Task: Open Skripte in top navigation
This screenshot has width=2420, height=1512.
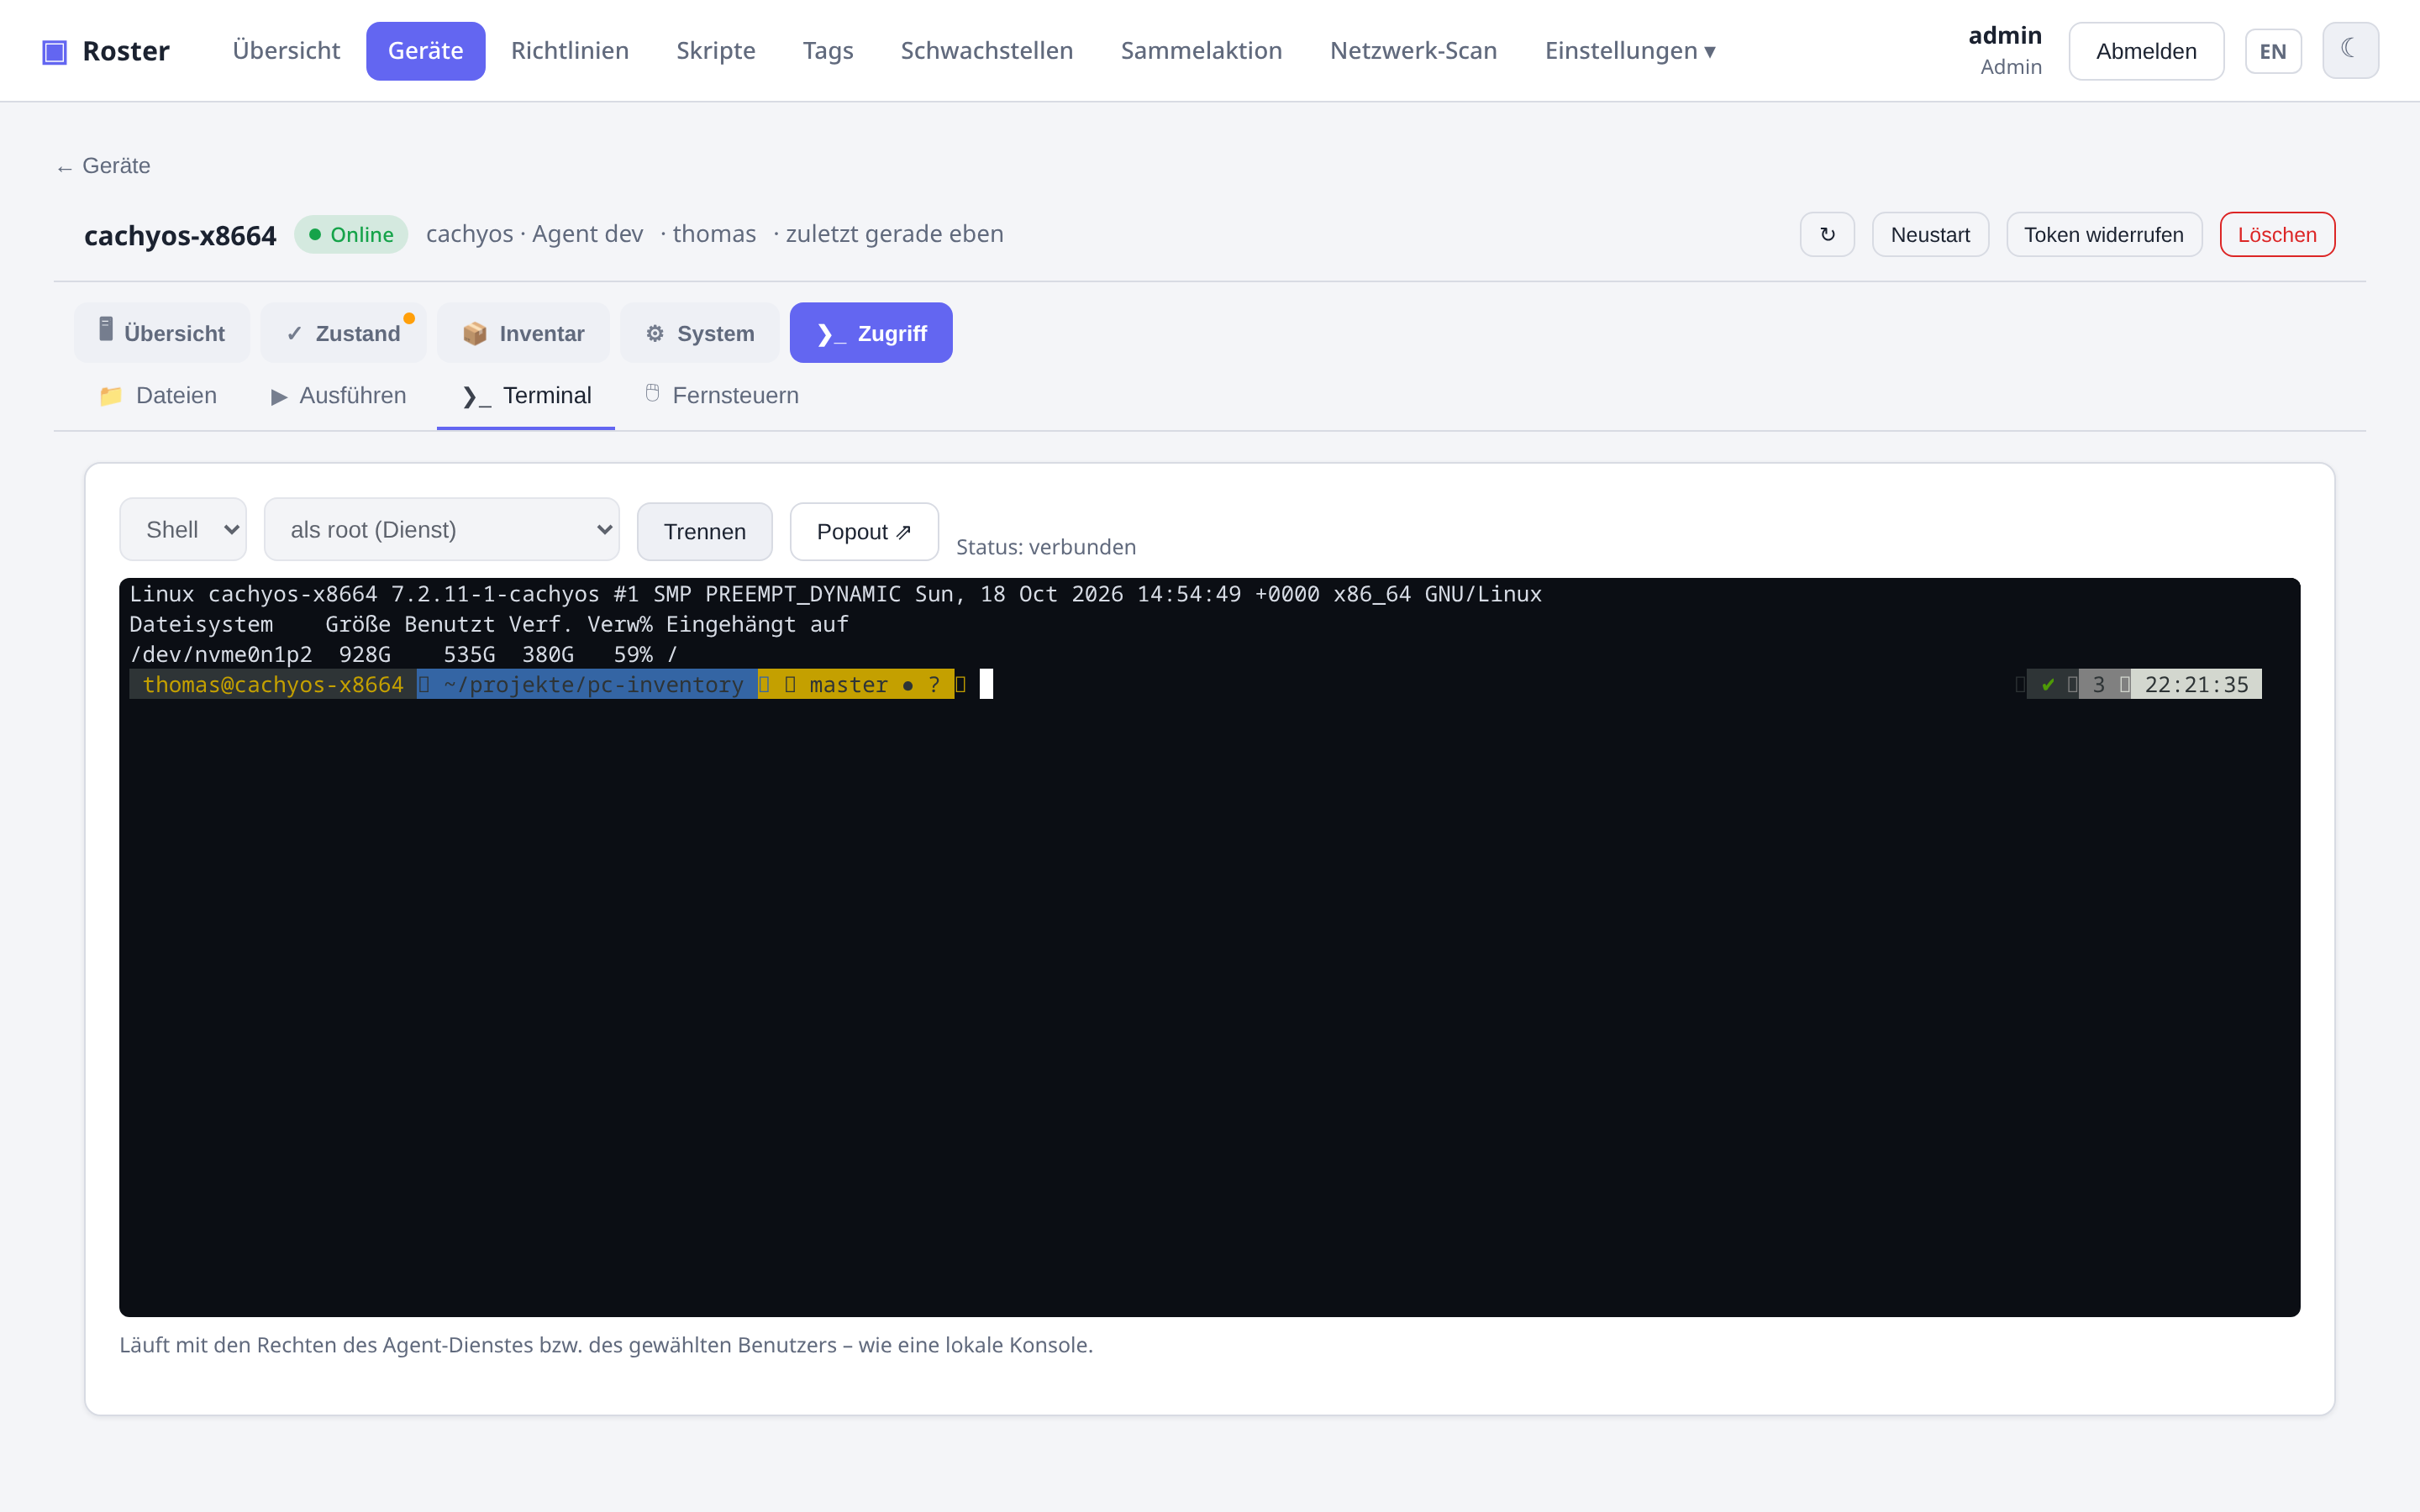Action: 716,51
